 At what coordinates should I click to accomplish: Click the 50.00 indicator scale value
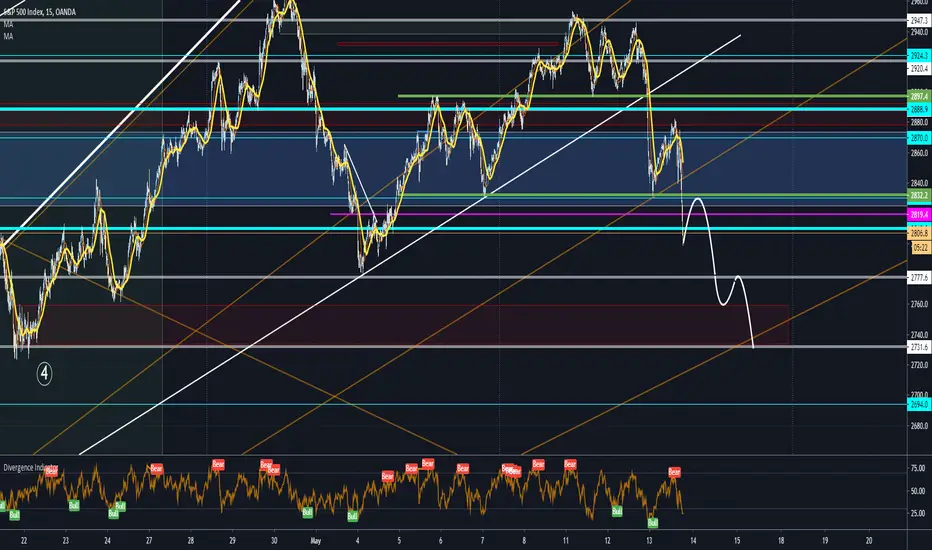(x=918, y=491)
